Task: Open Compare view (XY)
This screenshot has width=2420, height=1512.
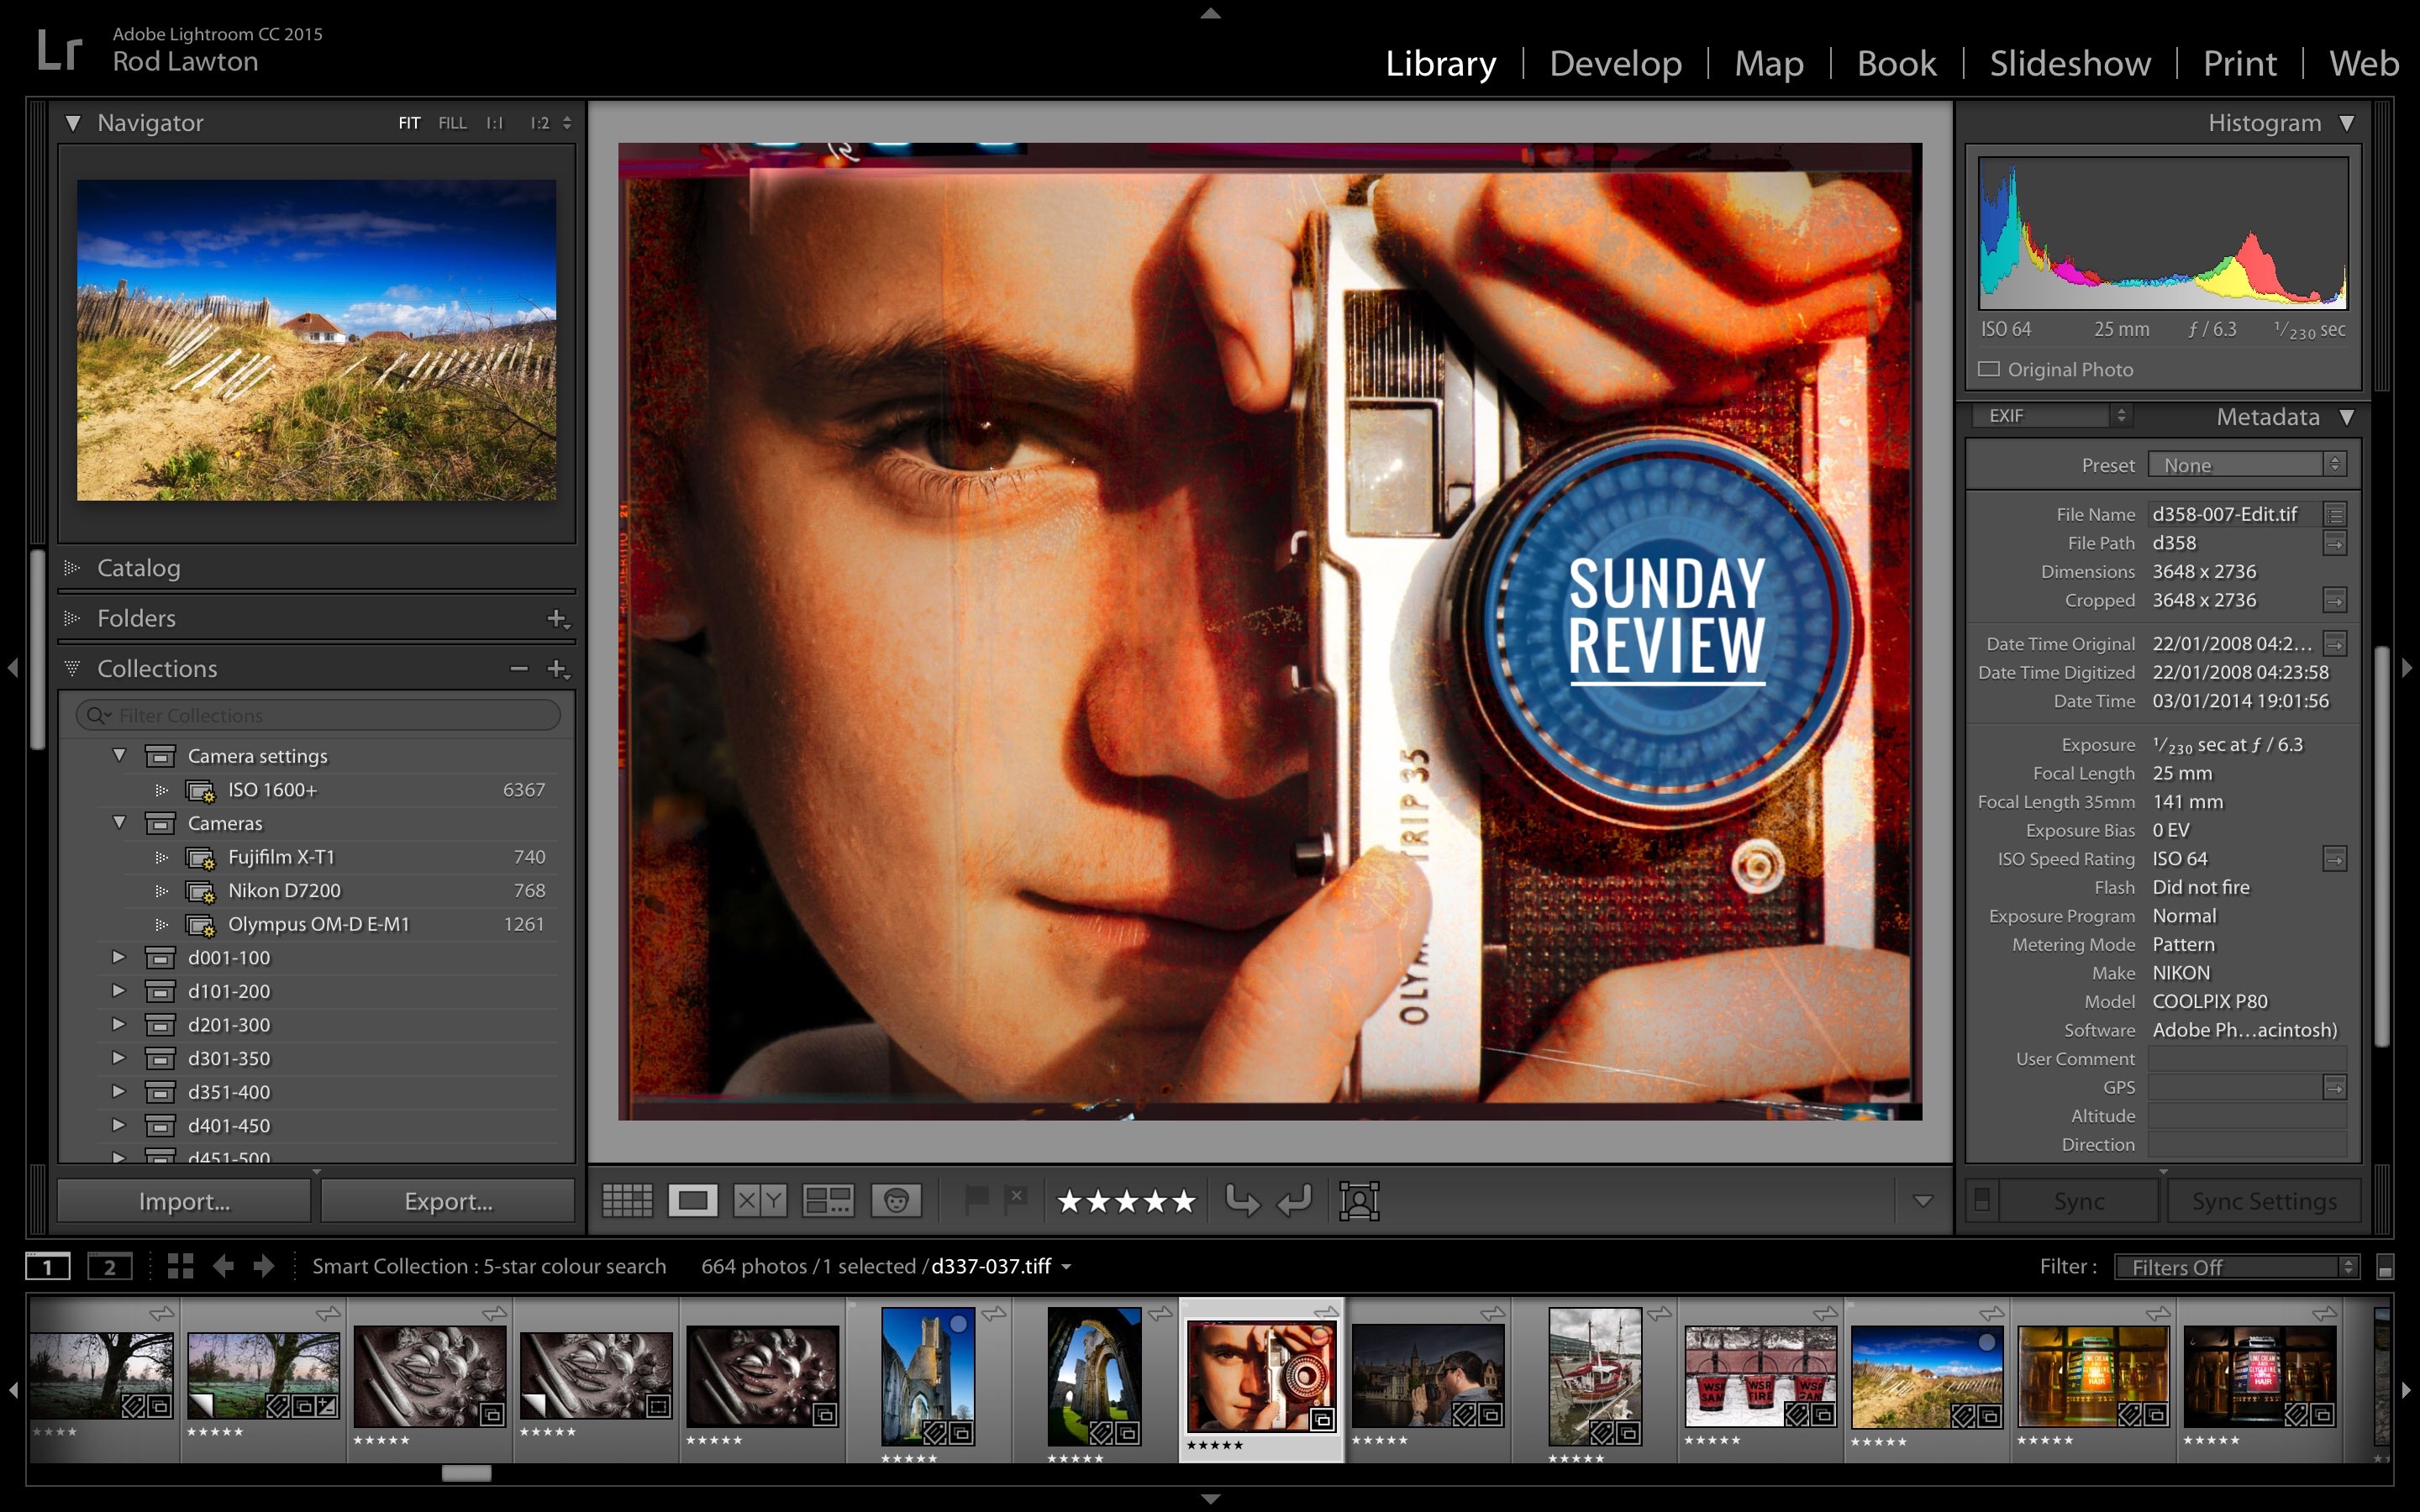Action: (760, 1200)
